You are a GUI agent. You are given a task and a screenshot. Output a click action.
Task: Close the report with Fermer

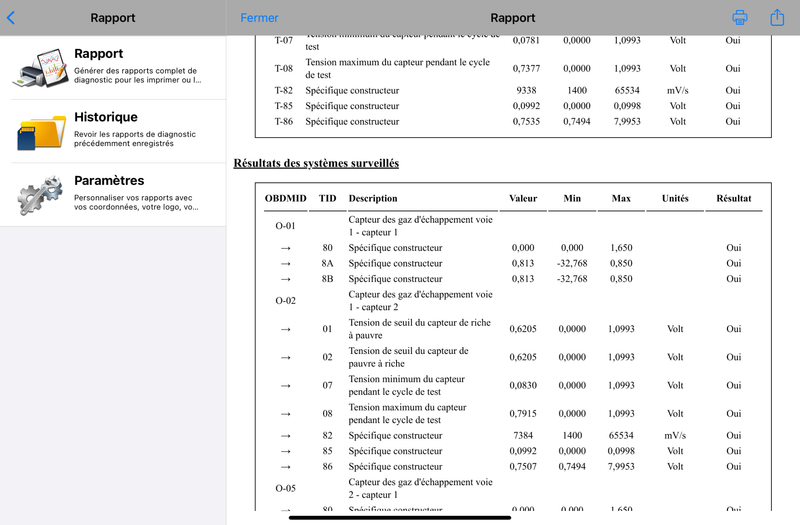click(x=259, y=18)
